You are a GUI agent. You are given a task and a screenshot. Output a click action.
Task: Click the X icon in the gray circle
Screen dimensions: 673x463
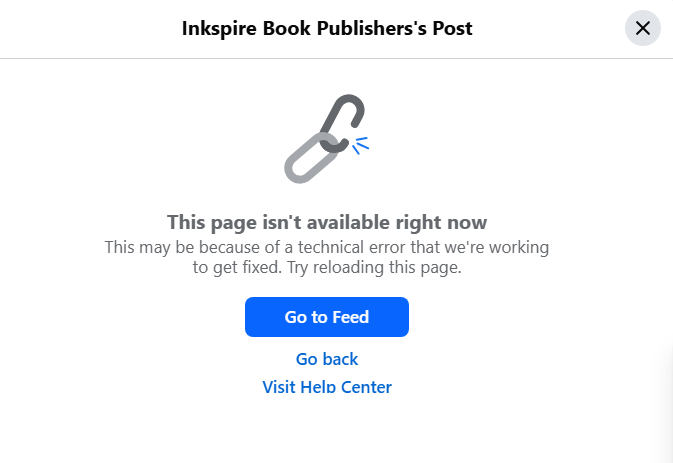tap(642, 28)
